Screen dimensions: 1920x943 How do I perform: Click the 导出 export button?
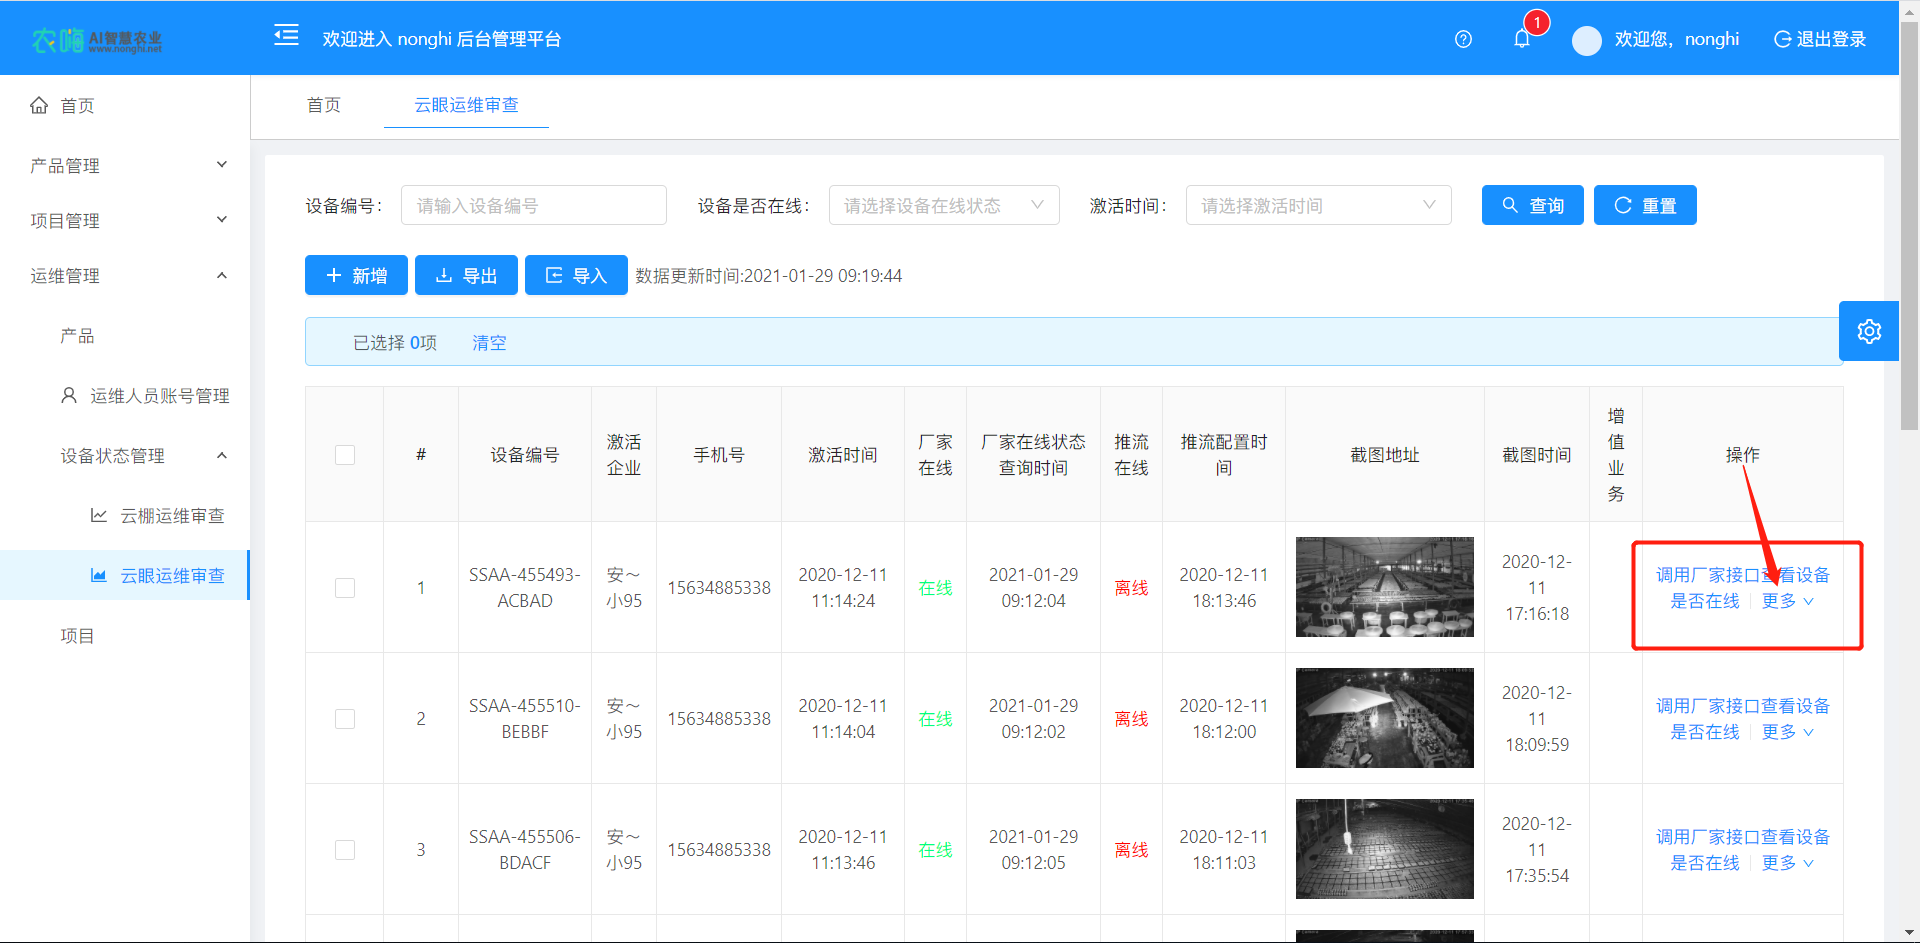(x=466, y=275)
